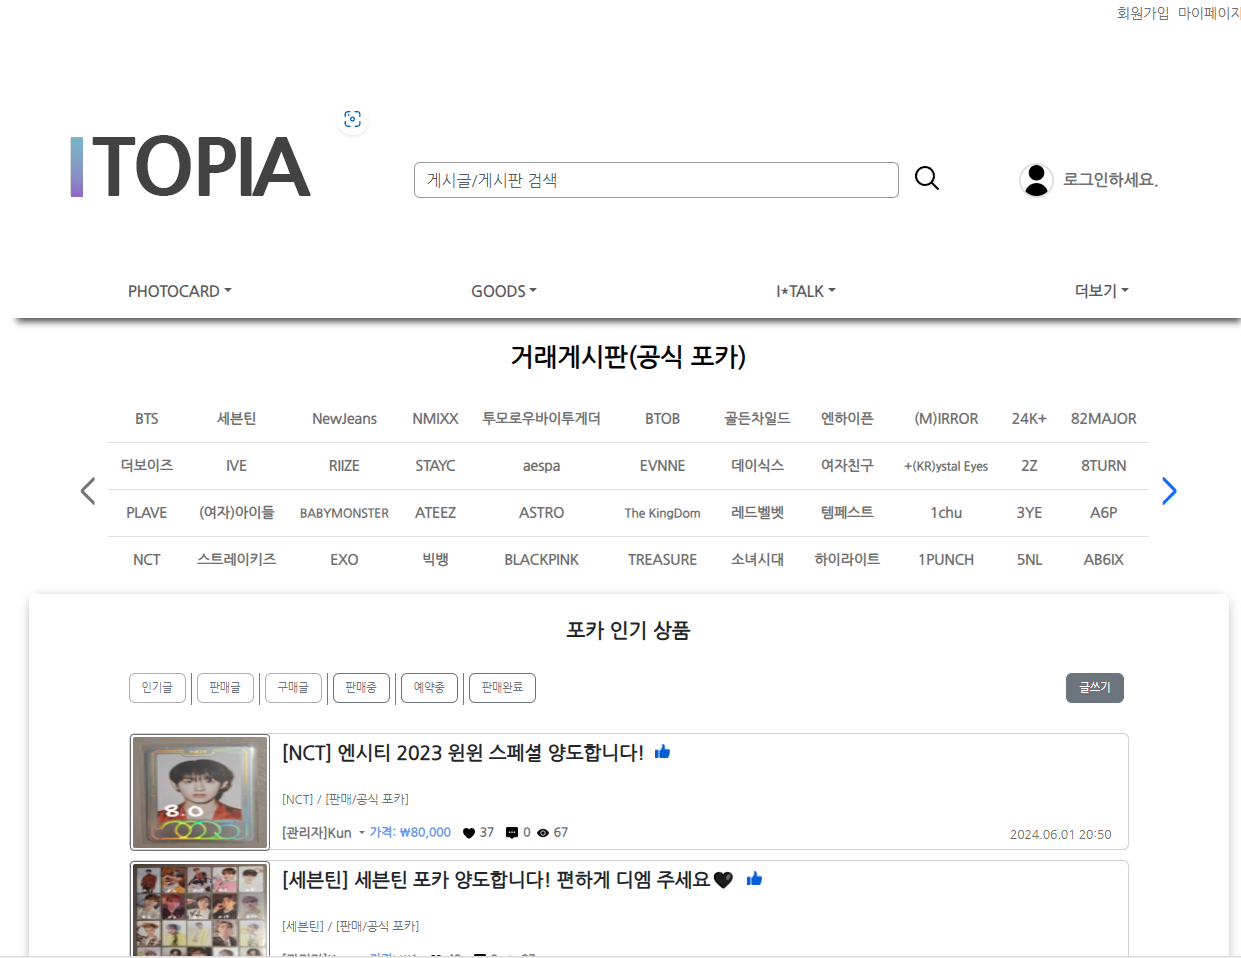Select 데이식스 in artist list
Screen dimensions: 1241x958
(x=757, y=466)
